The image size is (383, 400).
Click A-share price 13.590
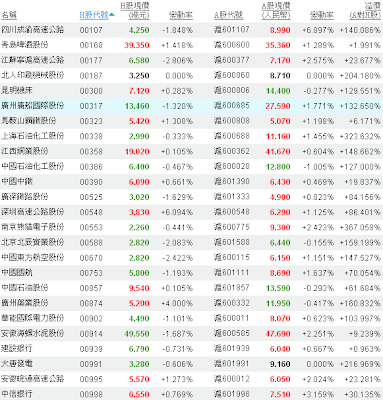(278, 288)
